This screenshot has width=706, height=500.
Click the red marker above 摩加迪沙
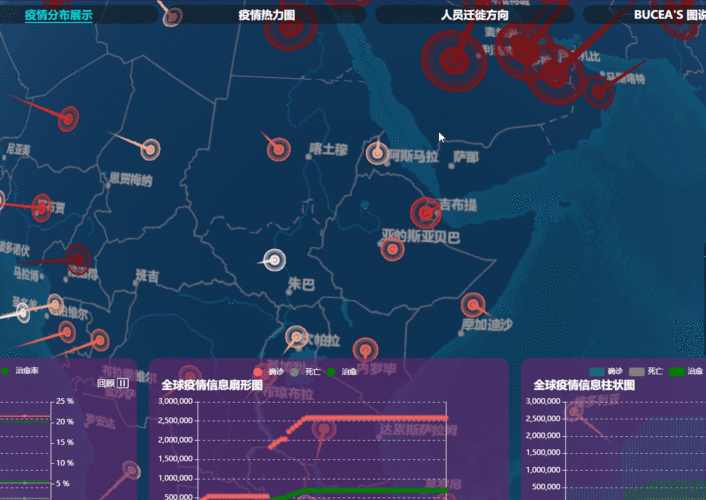pyautogui.click(x=473, y=303)
